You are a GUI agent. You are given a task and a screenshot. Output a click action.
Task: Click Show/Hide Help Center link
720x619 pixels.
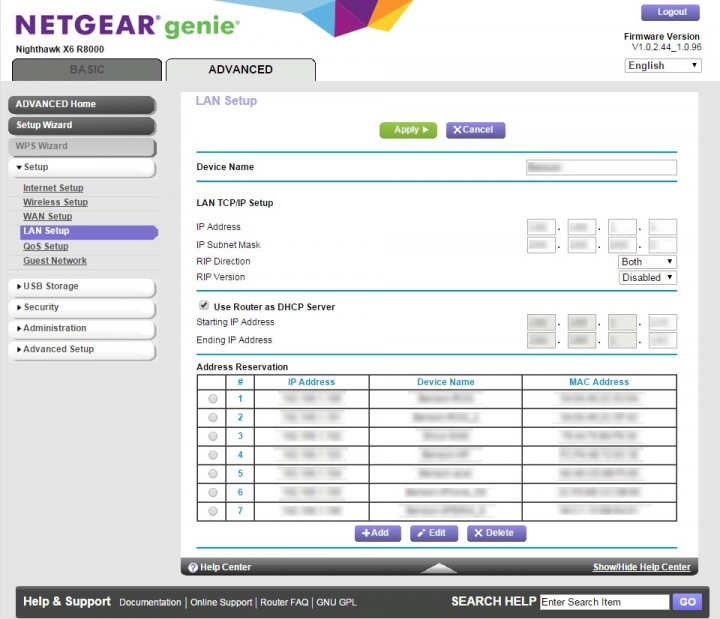tap(641, 567)
